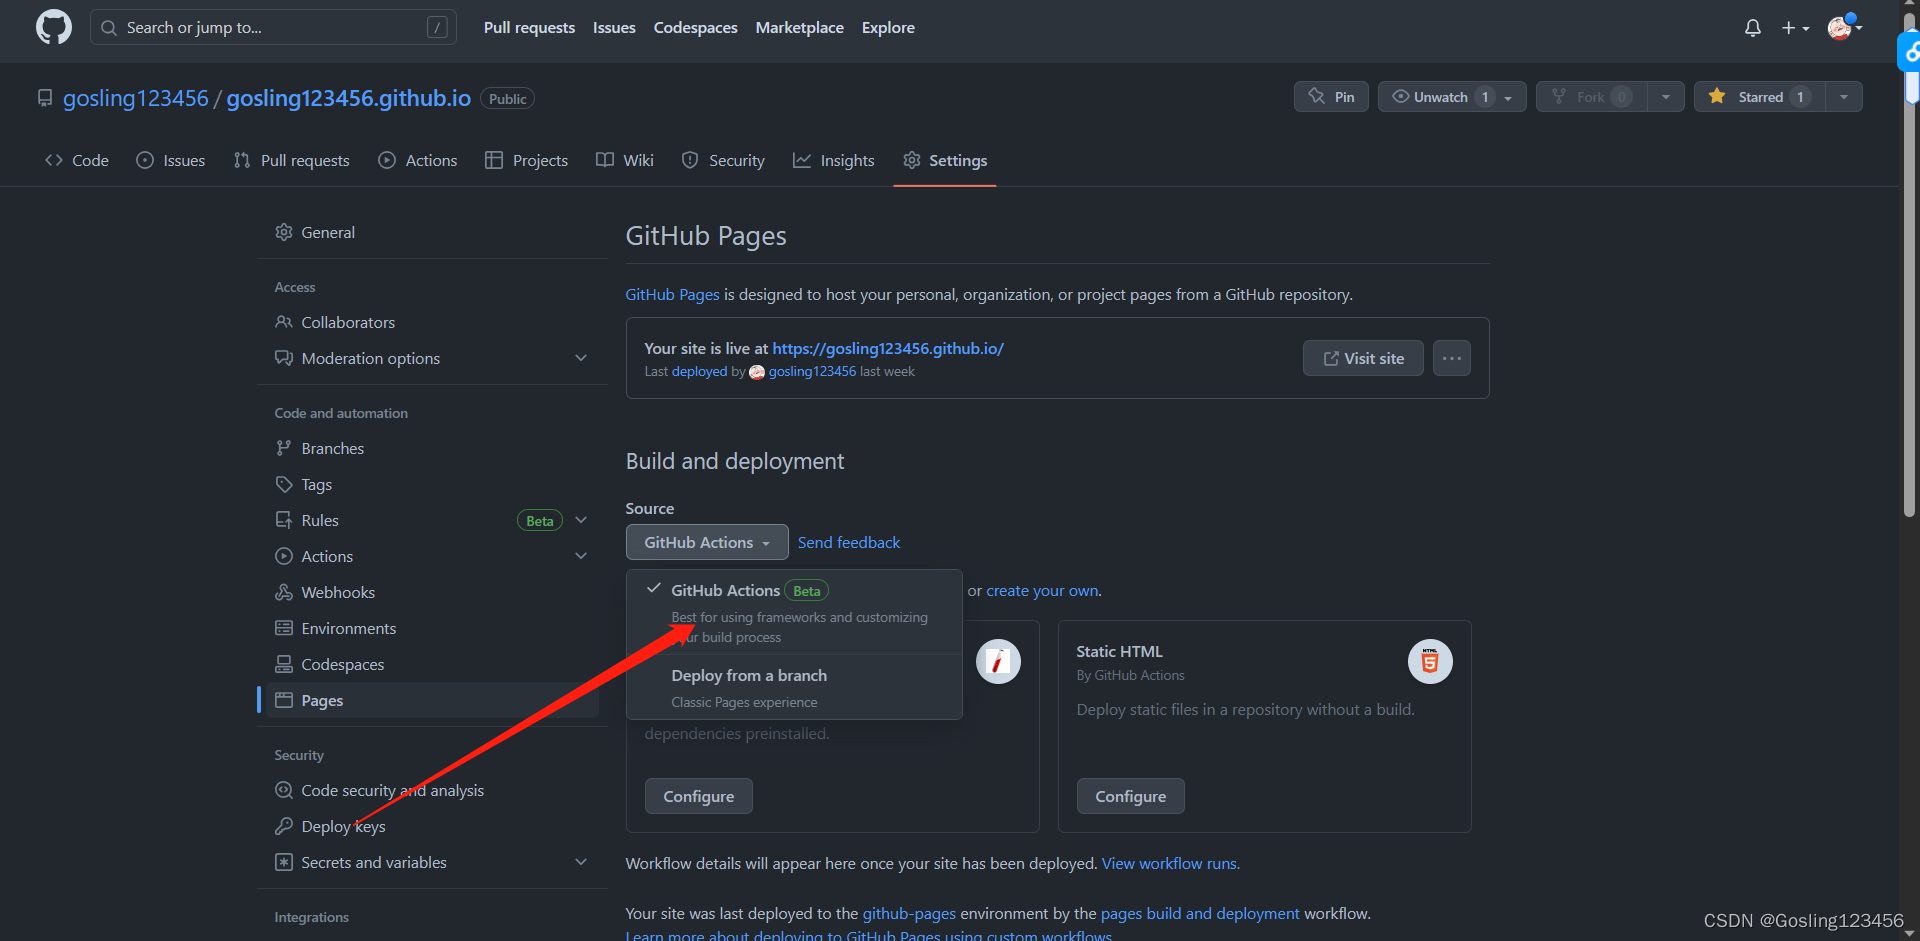Click Configure under the Jekyll card
Viewport: 1920px width, 941px height.
698,796
